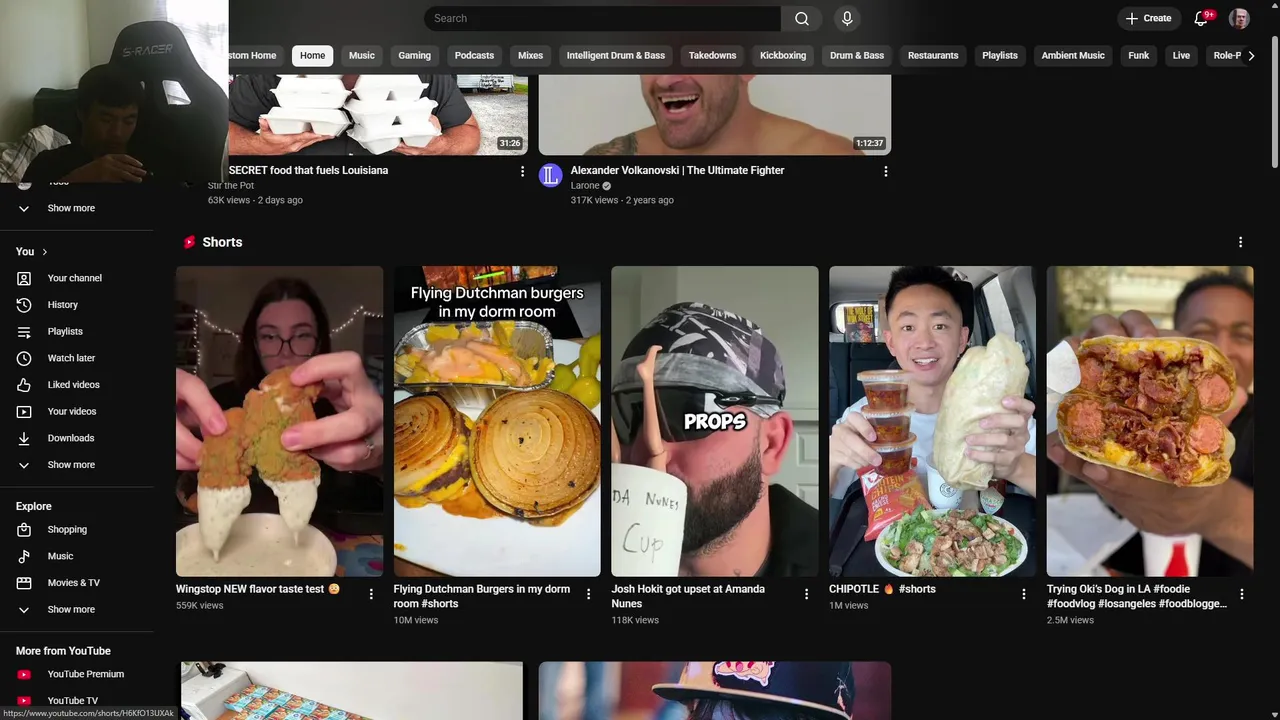Open options for Wingstop short
Viewport: 1280px width, 720px height.
pyautogui.click(x=371, y=594)
